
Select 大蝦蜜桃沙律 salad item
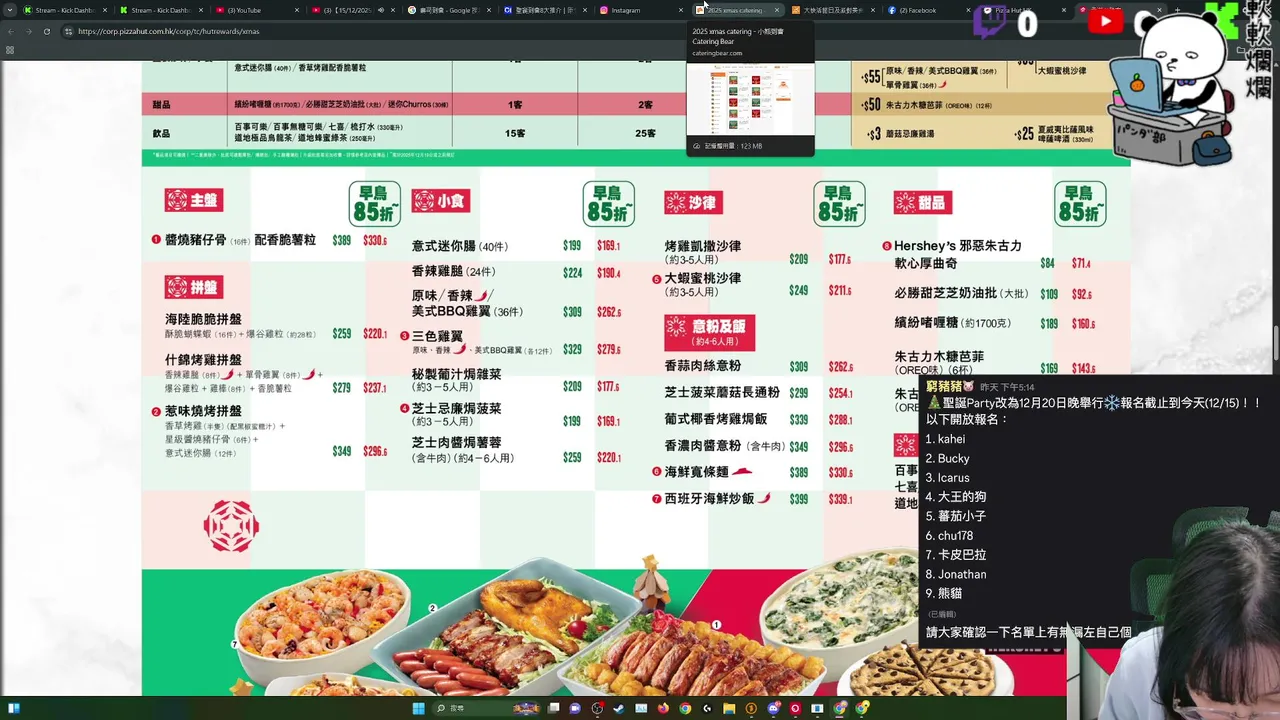(697, 285)
